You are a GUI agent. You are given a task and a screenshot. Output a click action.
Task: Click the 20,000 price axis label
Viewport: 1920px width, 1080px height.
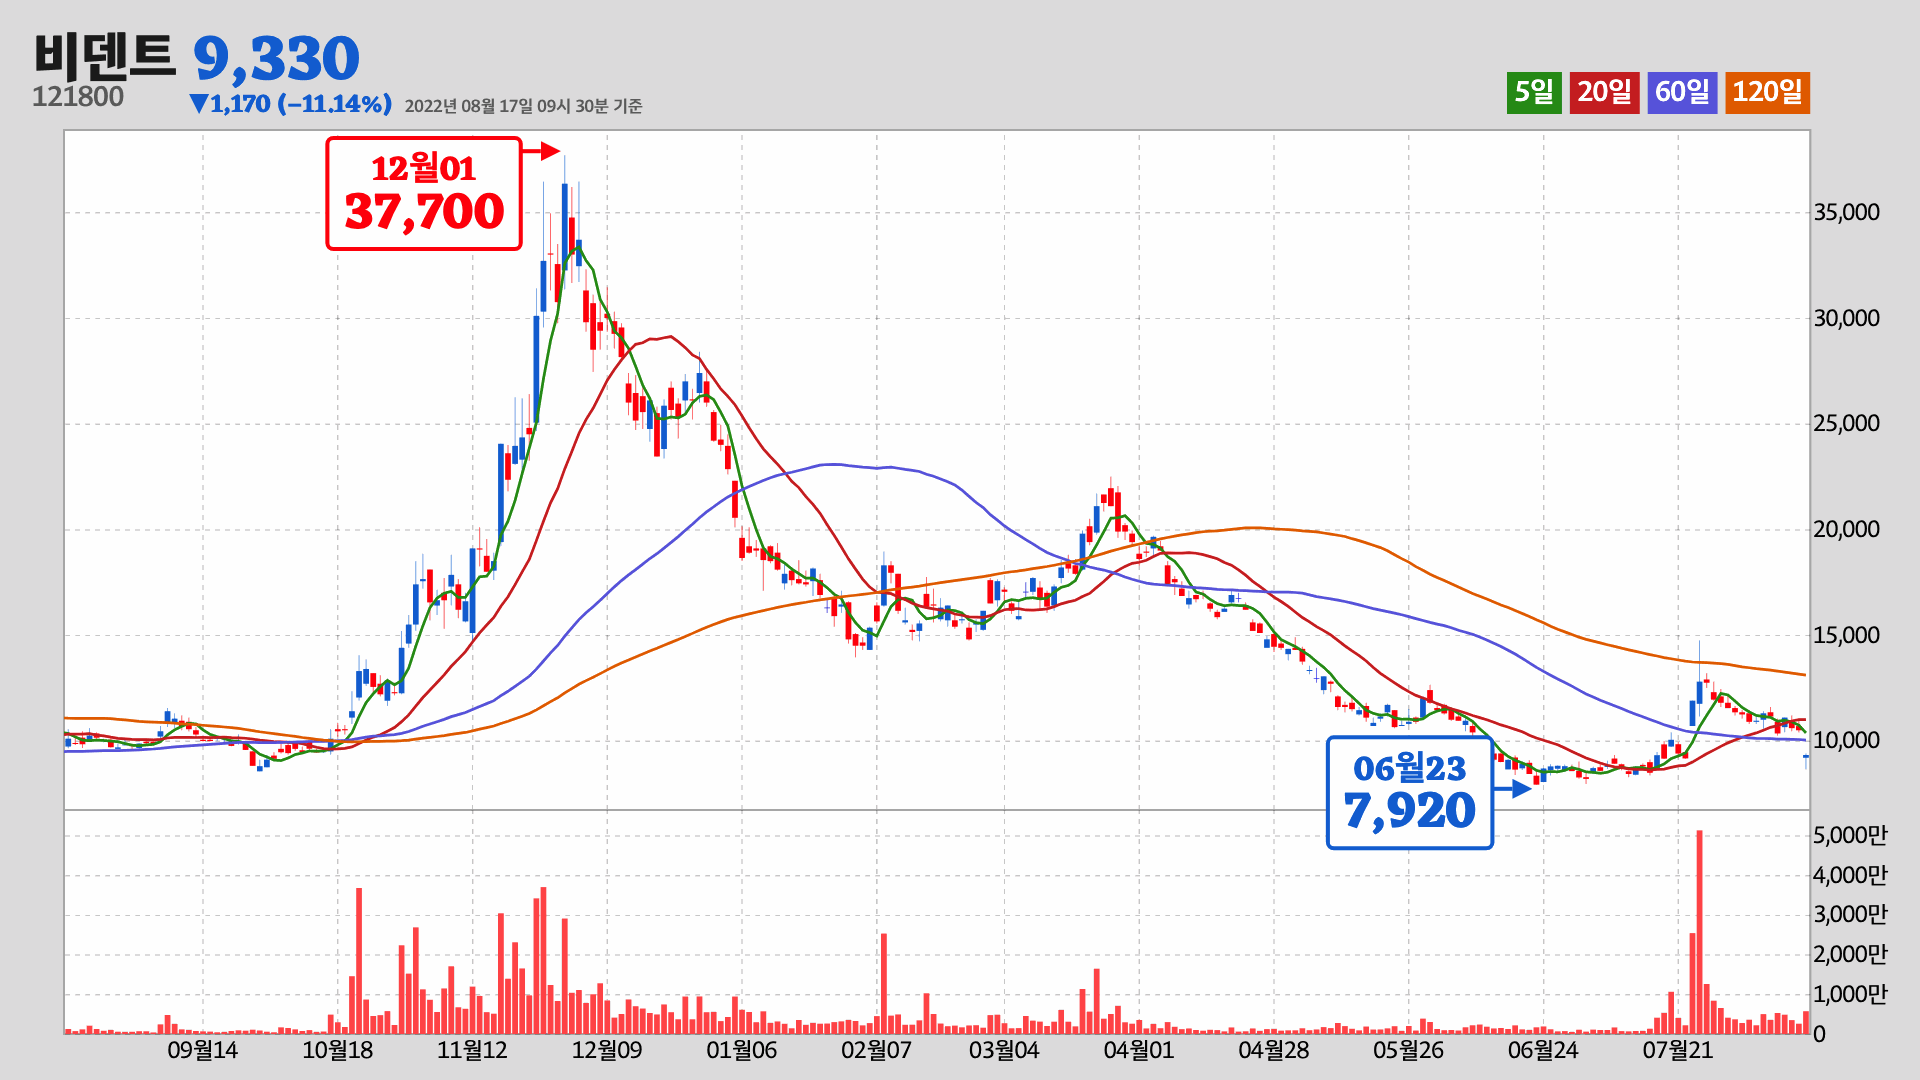point(1846,529)
